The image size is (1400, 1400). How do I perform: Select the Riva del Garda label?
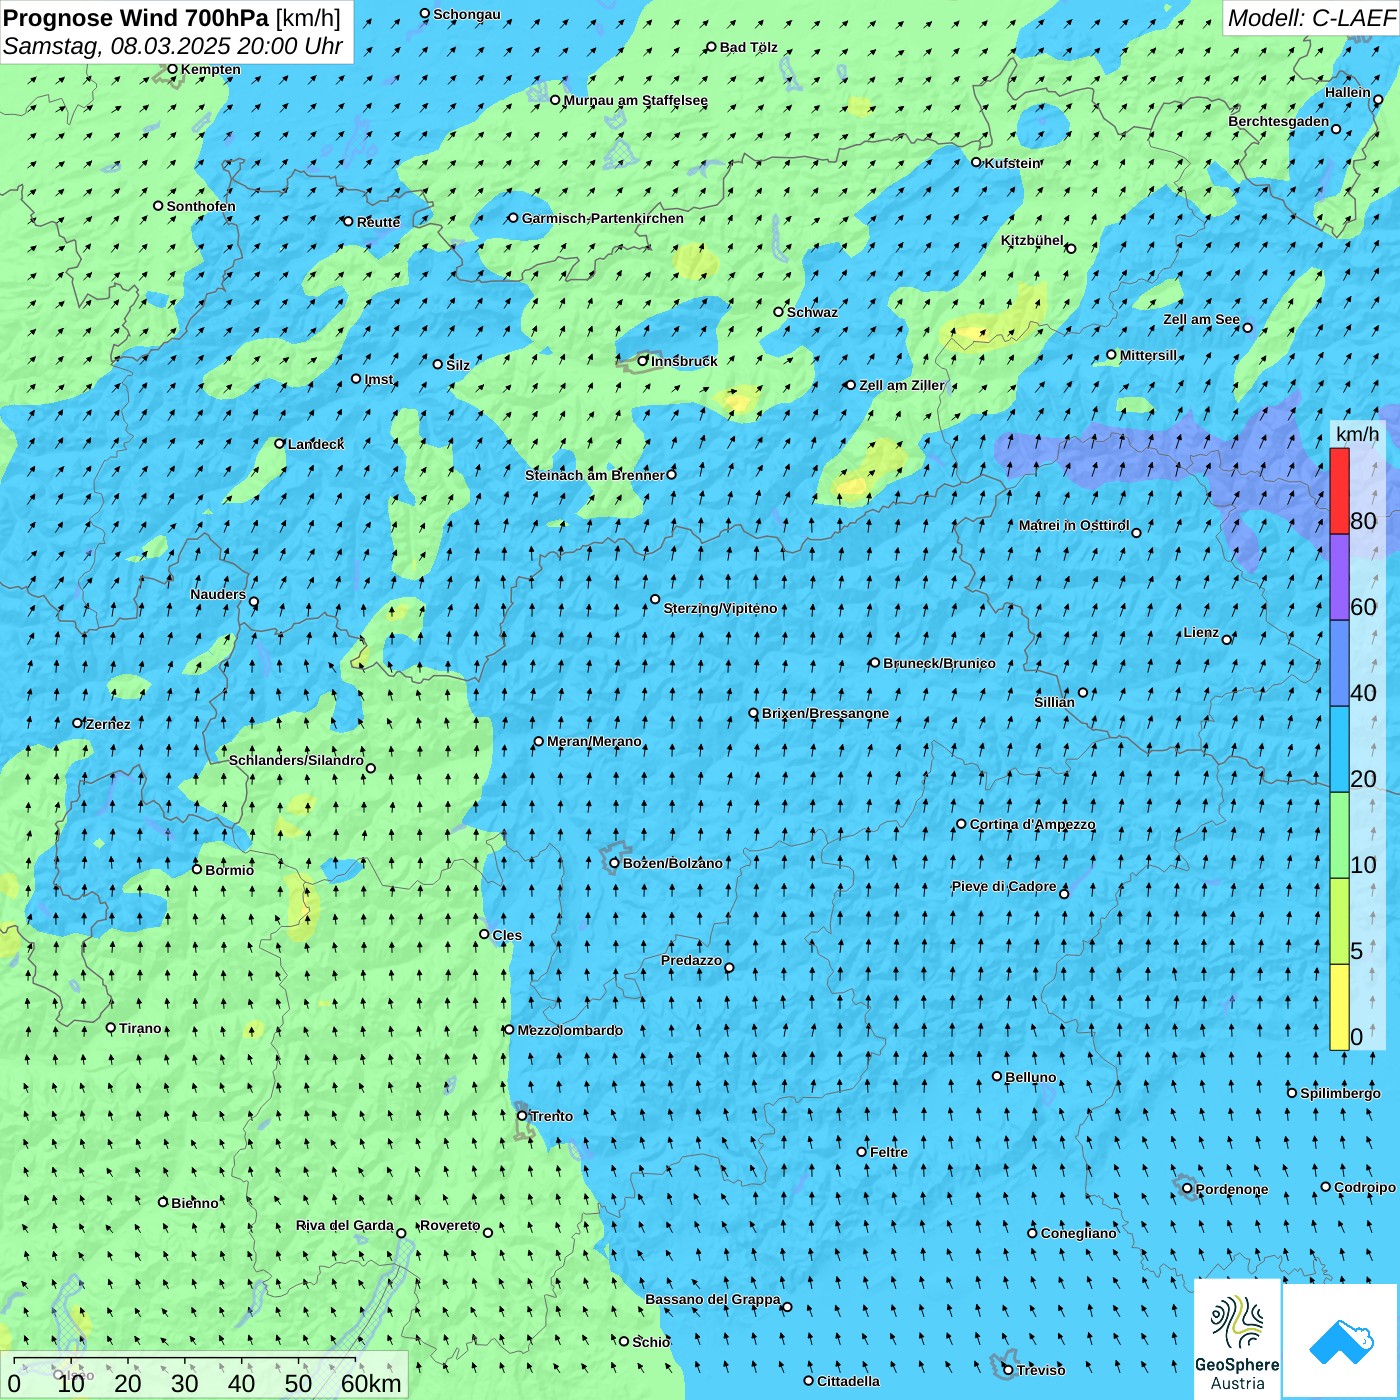coord(345,1225)
